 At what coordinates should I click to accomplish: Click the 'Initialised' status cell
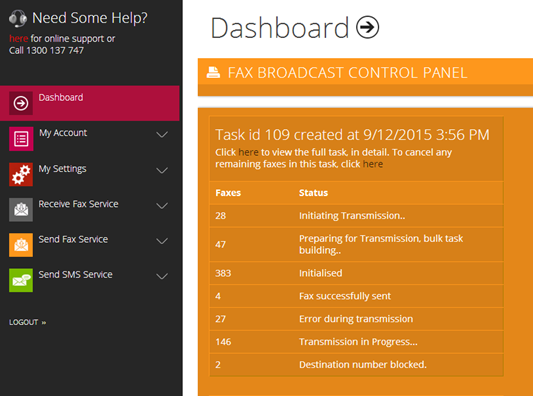pos(321,273)
